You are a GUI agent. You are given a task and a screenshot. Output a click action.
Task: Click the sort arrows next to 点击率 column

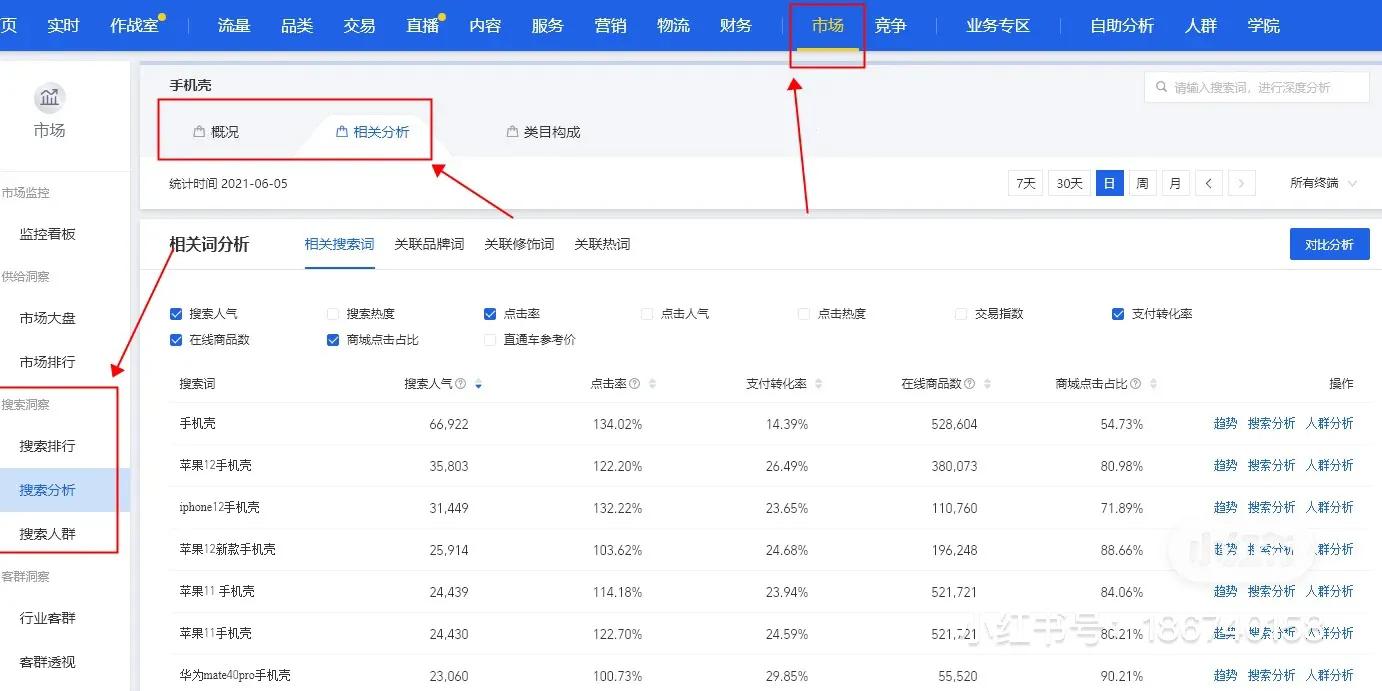click(651, 384)
